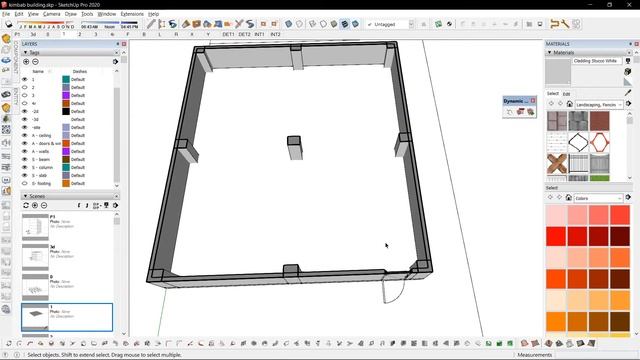Hide the A - walls tag

tap(24, 151)
